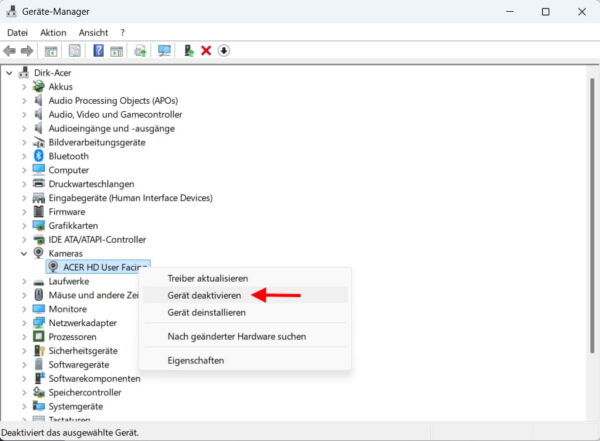The image size is (600, 441).
Task: Choose Gerät deinstallieren from context menu
Action: pyautogui.click(x=245, y=312)
